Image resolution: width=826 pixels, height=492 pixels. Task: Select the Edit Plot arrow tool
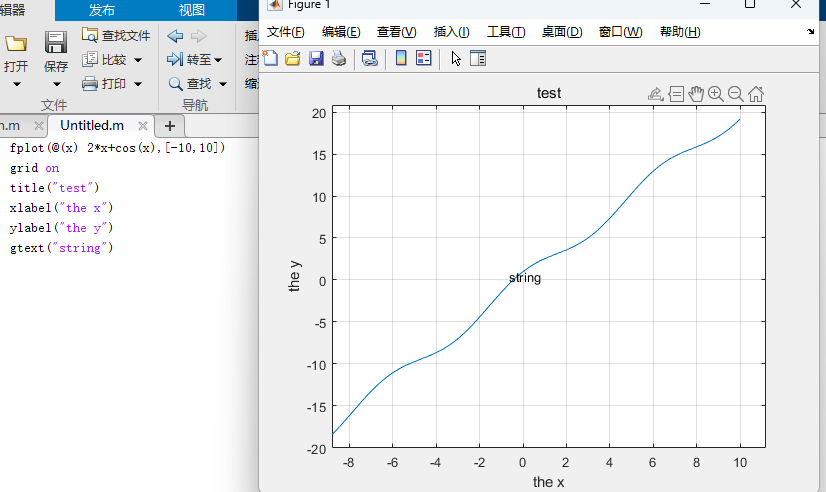(456, 58)
